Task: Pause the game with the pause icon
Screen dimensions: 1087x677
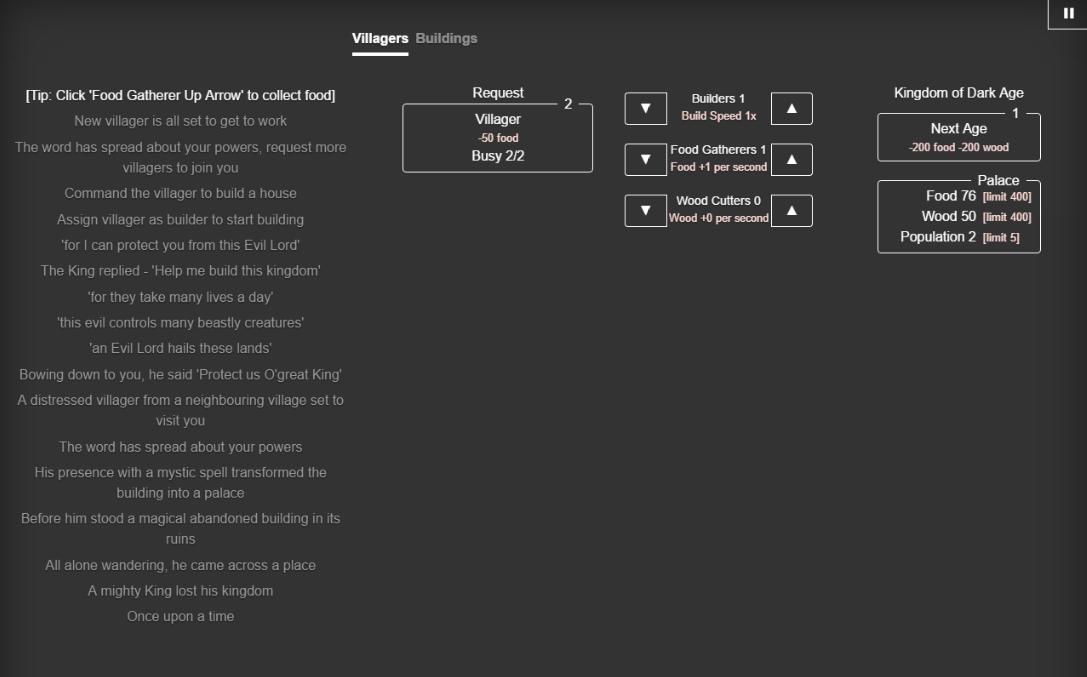Action: [x=1068, y=14]
